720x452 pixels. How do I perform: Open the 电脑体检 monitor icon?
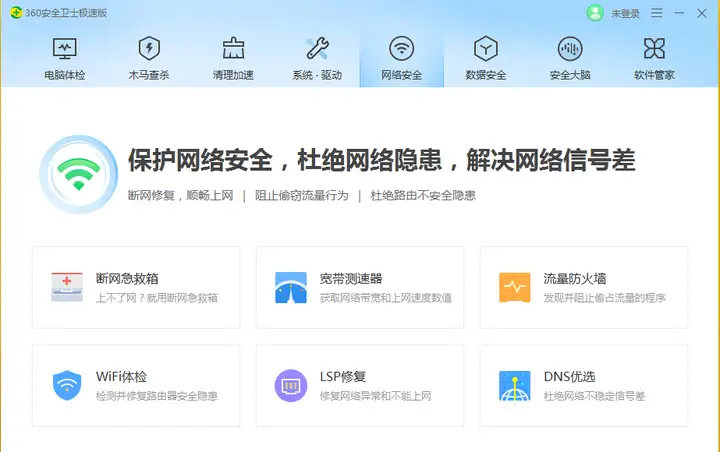coord(65,48)
